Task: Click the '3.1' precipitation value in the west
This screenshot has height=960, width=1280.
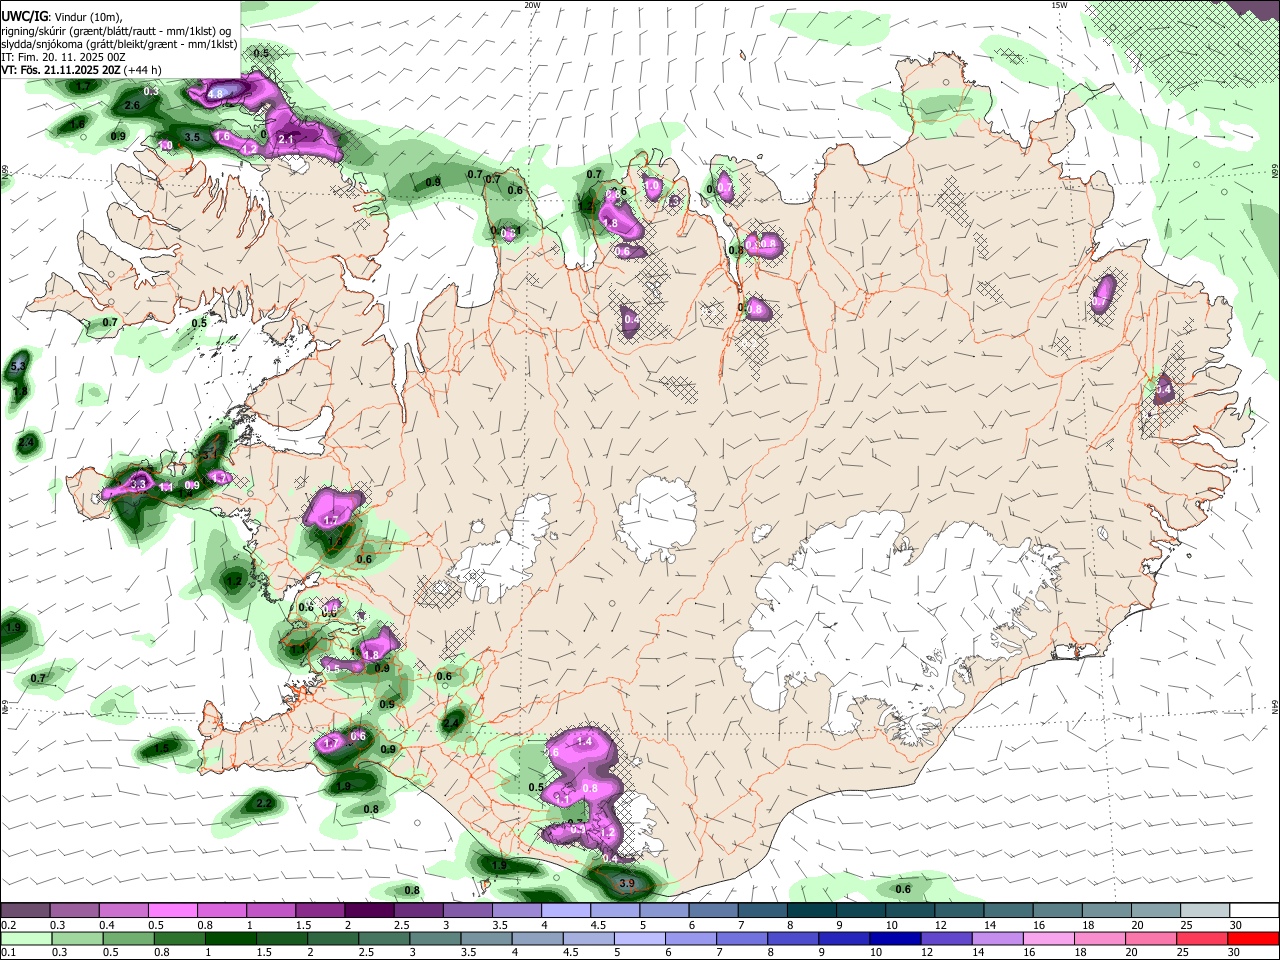Action: click(x=209, y=455)
